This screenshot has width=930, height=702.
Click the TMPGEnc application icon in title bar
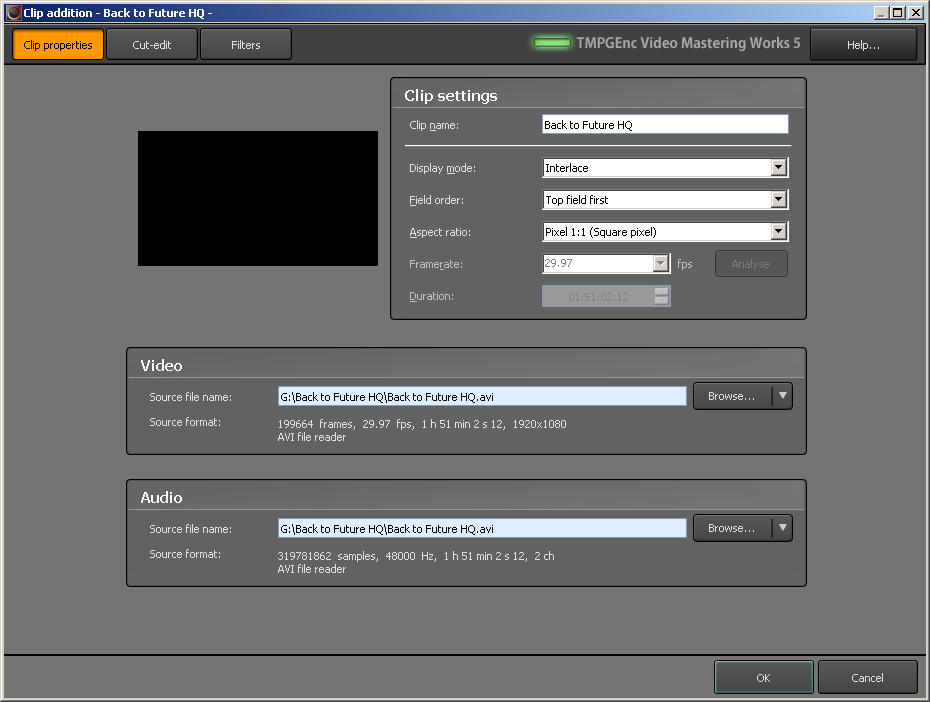pyautogui.click(x=13, y=13)
